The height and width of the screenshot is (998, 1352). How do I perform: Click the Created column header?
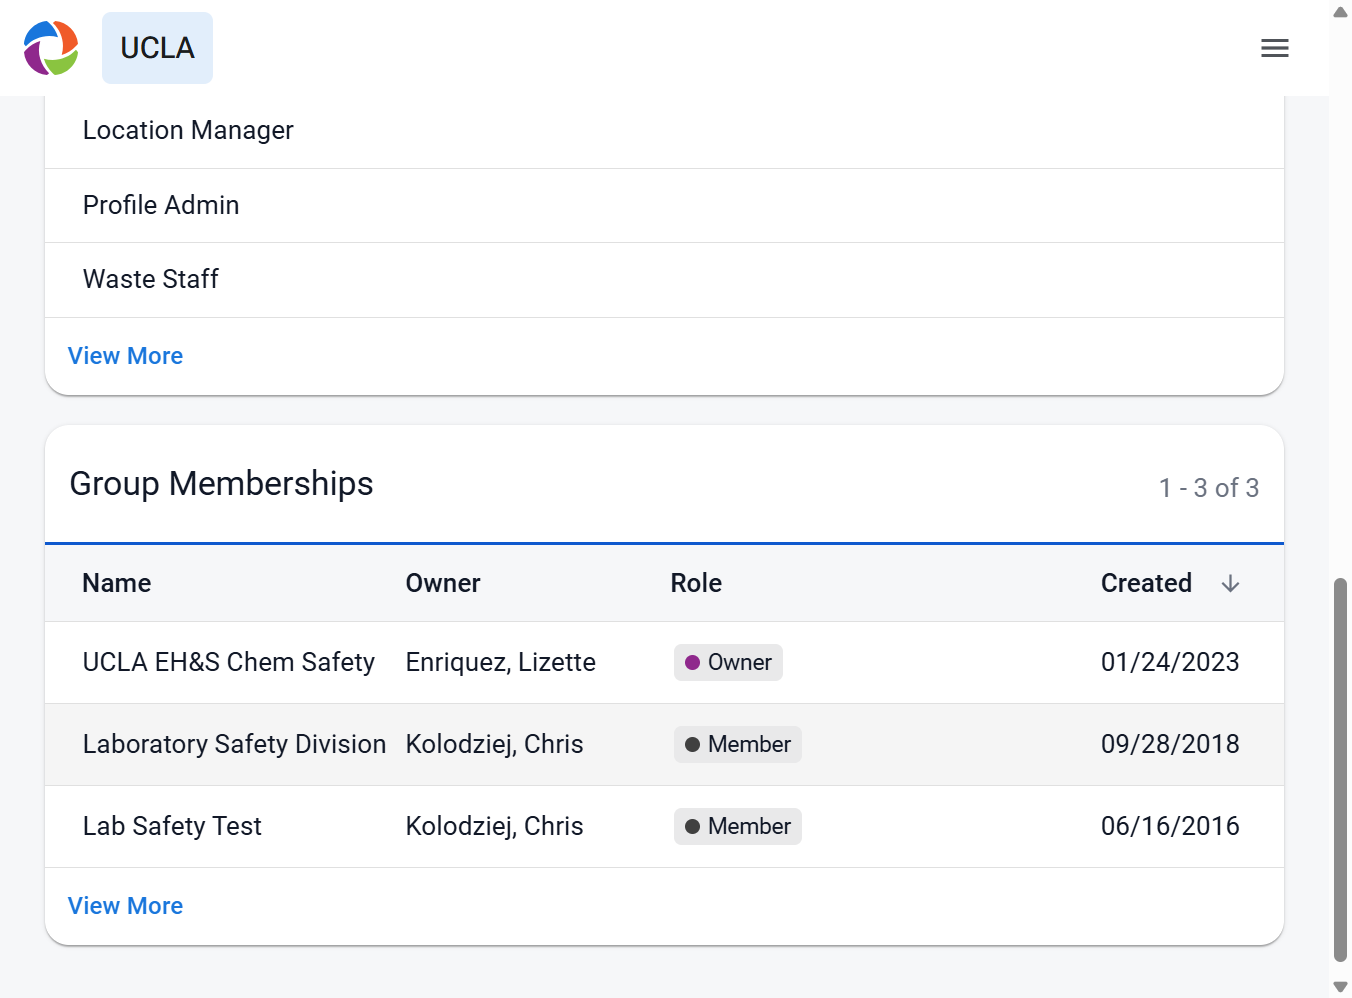coord(1146,583)
